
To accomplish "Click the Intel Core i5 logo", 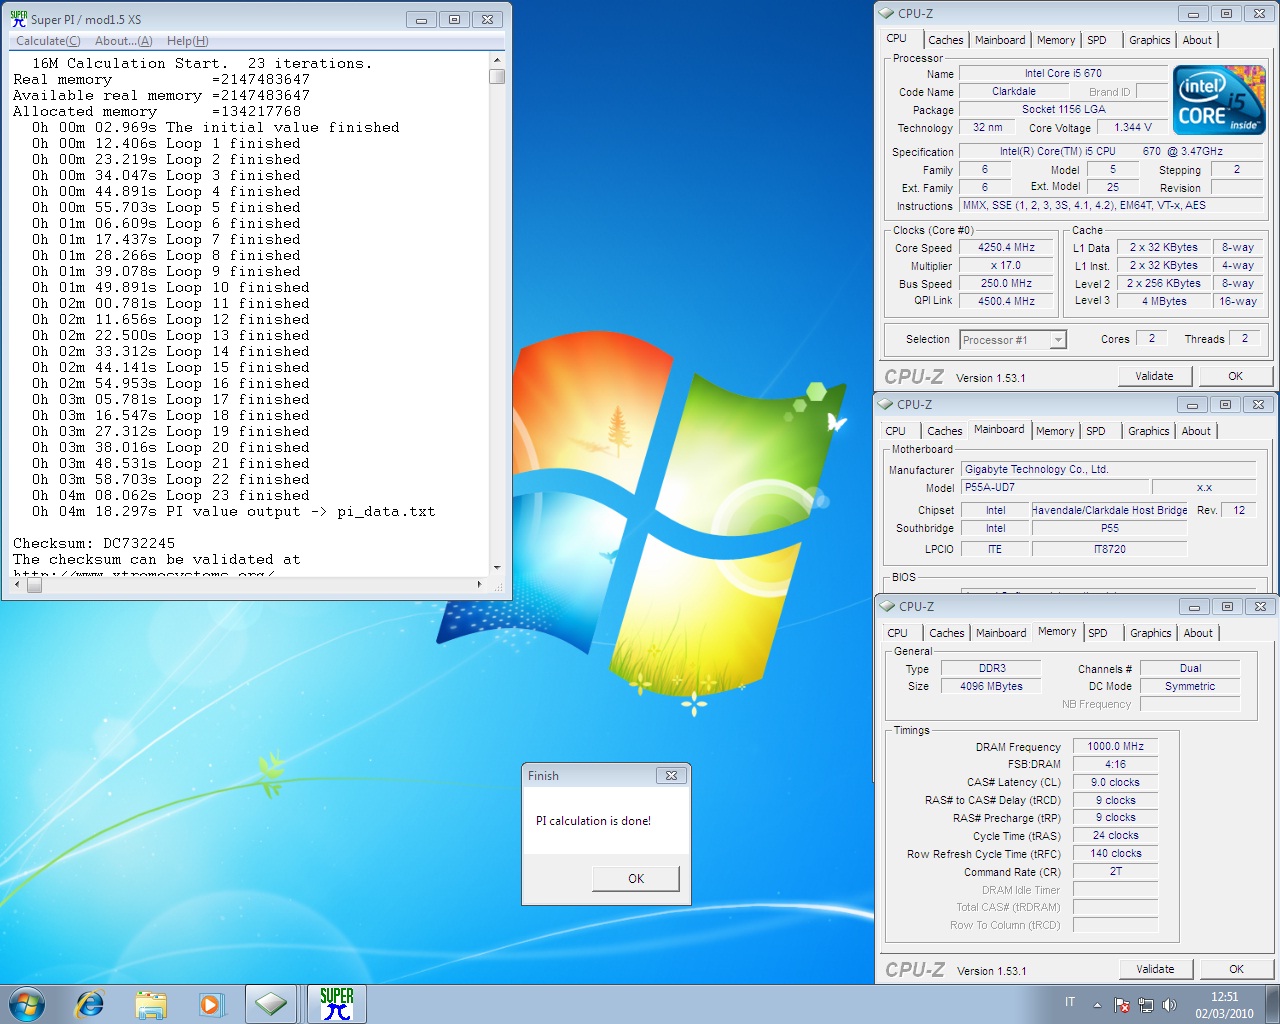I will tap(1219, 100).
